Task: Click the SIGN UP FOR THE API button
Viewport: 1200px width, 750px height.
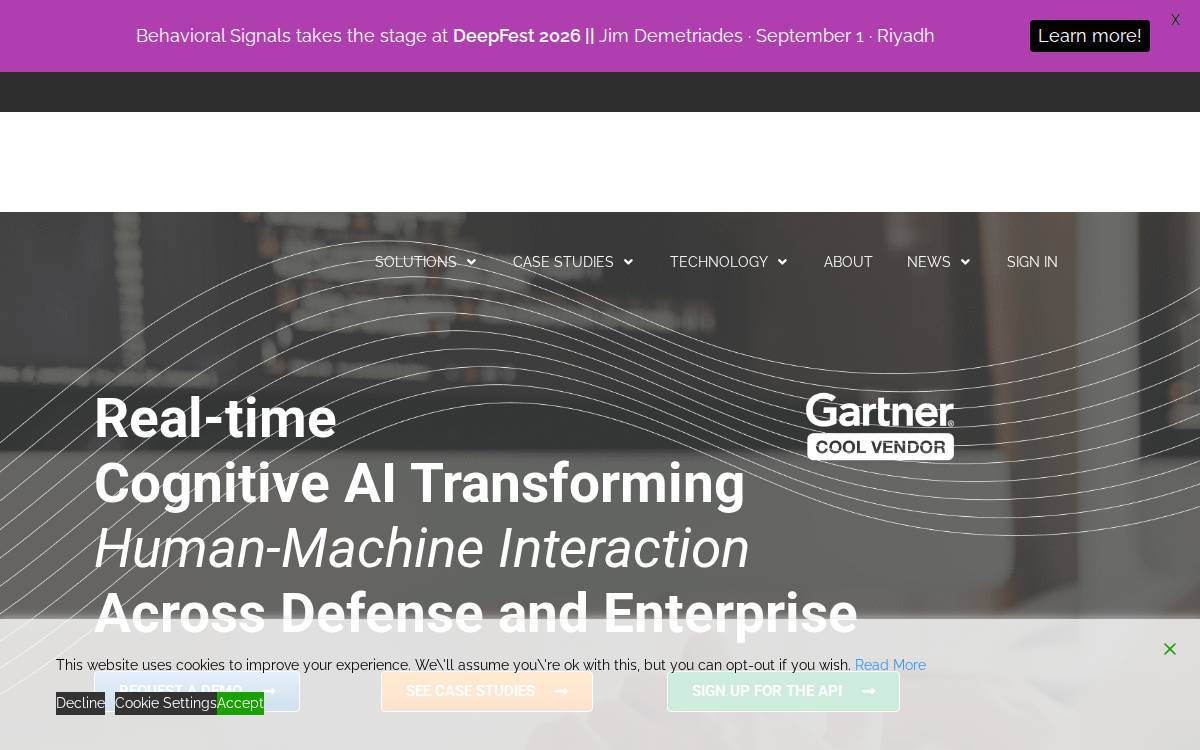Action: pyautogui.click(x=783, y=691)
